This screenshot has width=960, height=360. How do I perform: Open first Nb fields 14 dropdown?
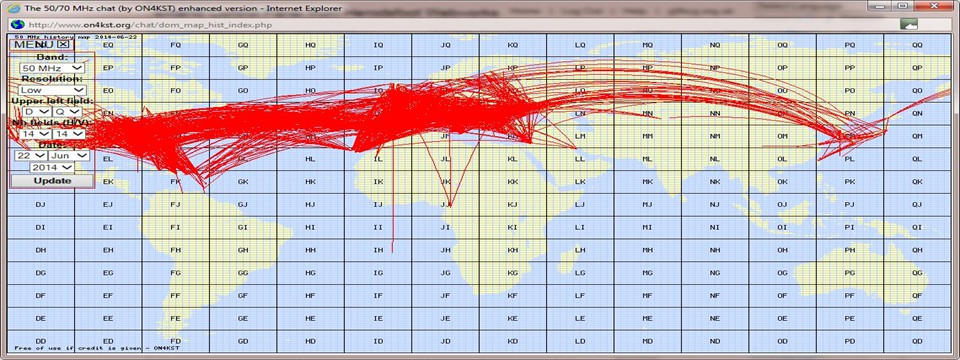(x=36, y=133)
